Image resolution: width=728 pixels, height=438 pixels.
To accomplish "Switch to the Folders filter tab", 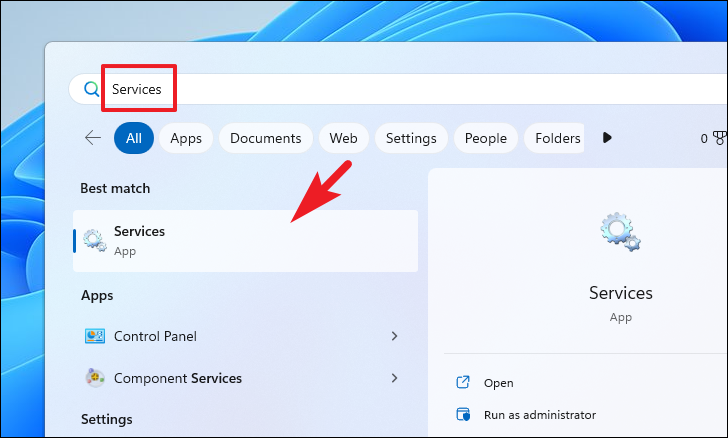I will [x=554, y=138].
